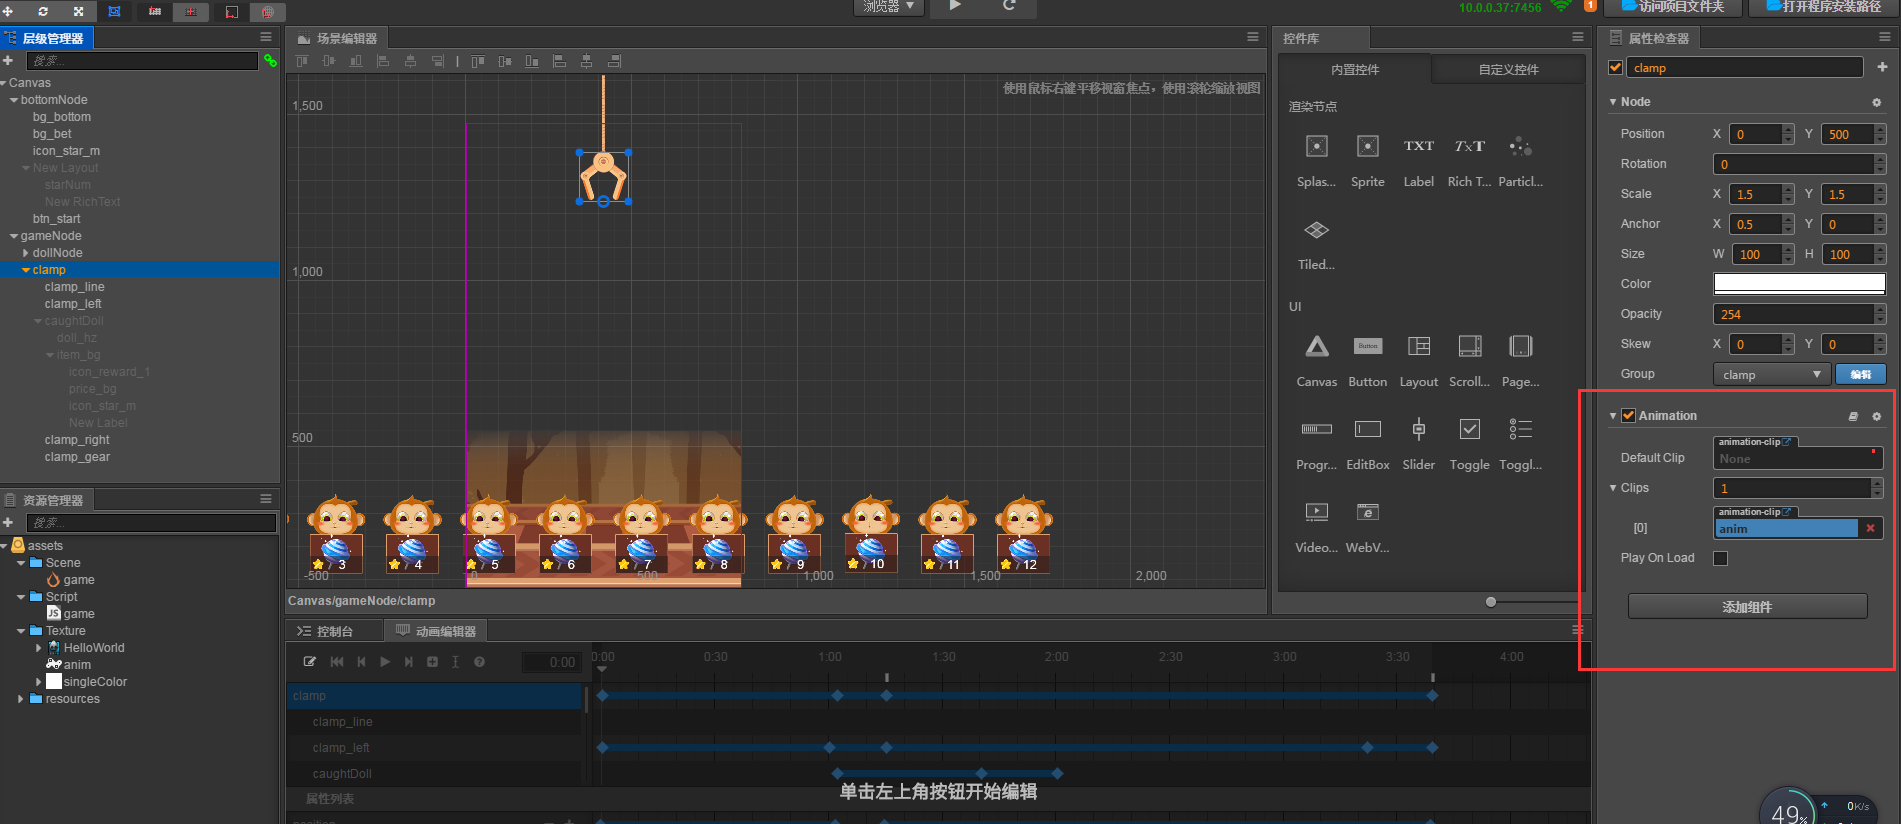Click the 访问项目文件夹 button
The image size is (1901, 824).
coord(1672,7)
